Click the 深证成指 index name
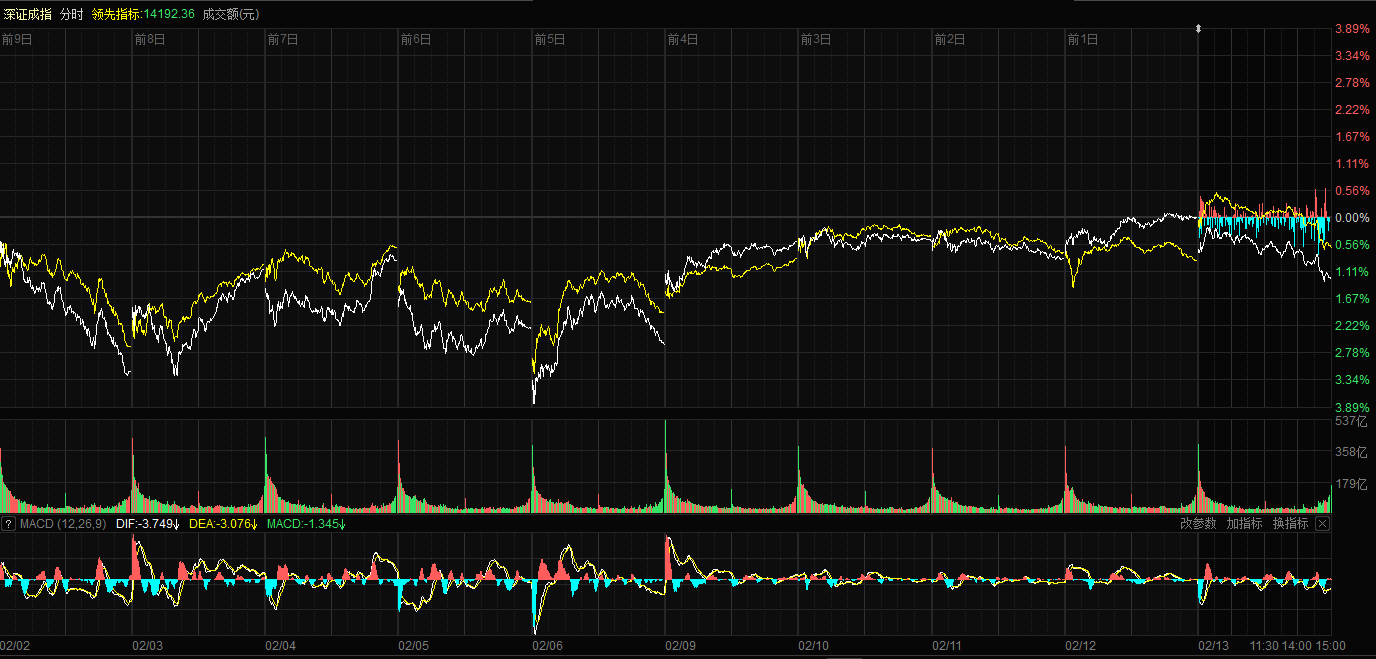 28,14
